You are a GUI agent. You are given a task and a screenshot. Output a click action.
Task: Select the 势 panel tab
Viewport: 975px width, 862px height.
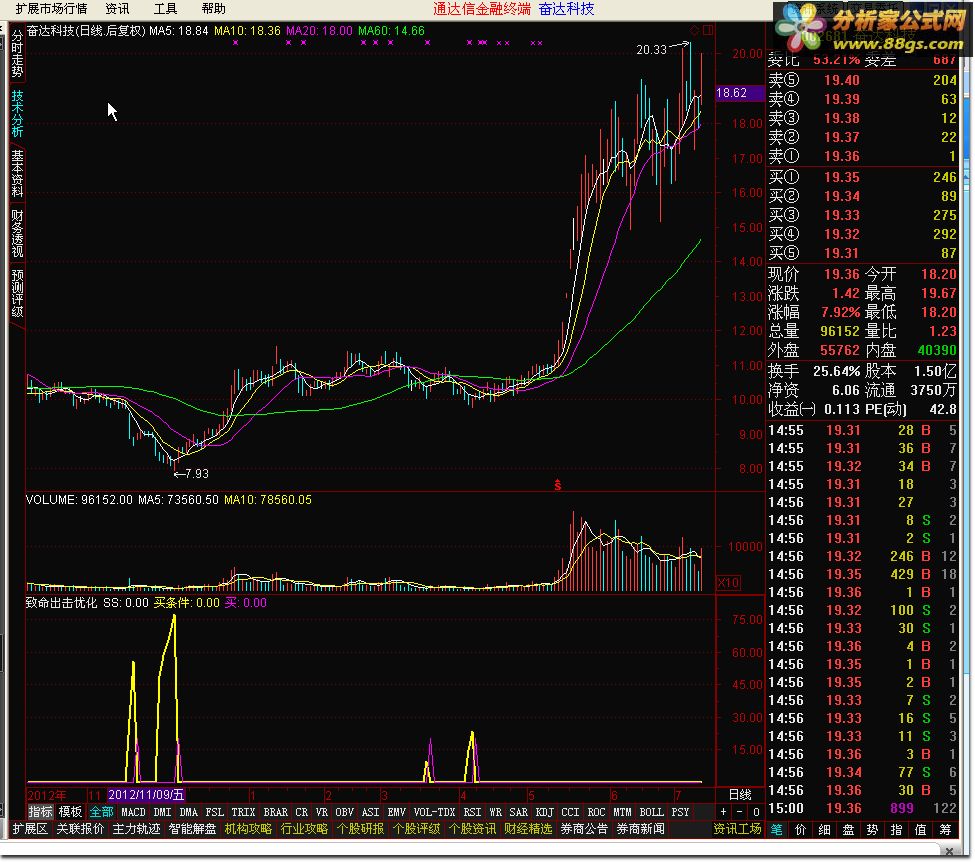point(872,830)
